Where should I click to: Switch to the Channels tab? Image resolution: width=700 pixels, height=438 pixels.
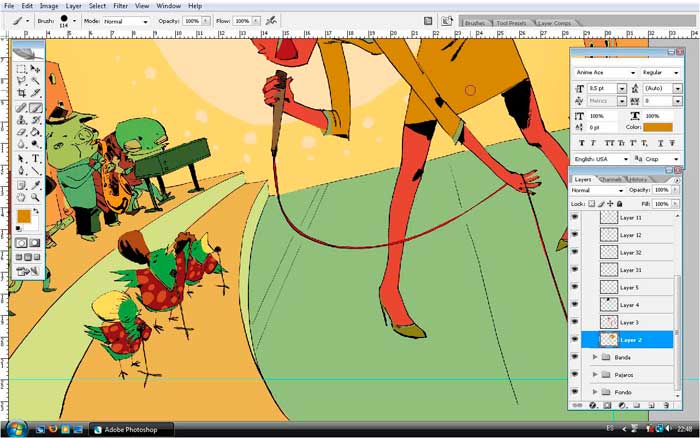pyautogui.click(x=609, y=180)
